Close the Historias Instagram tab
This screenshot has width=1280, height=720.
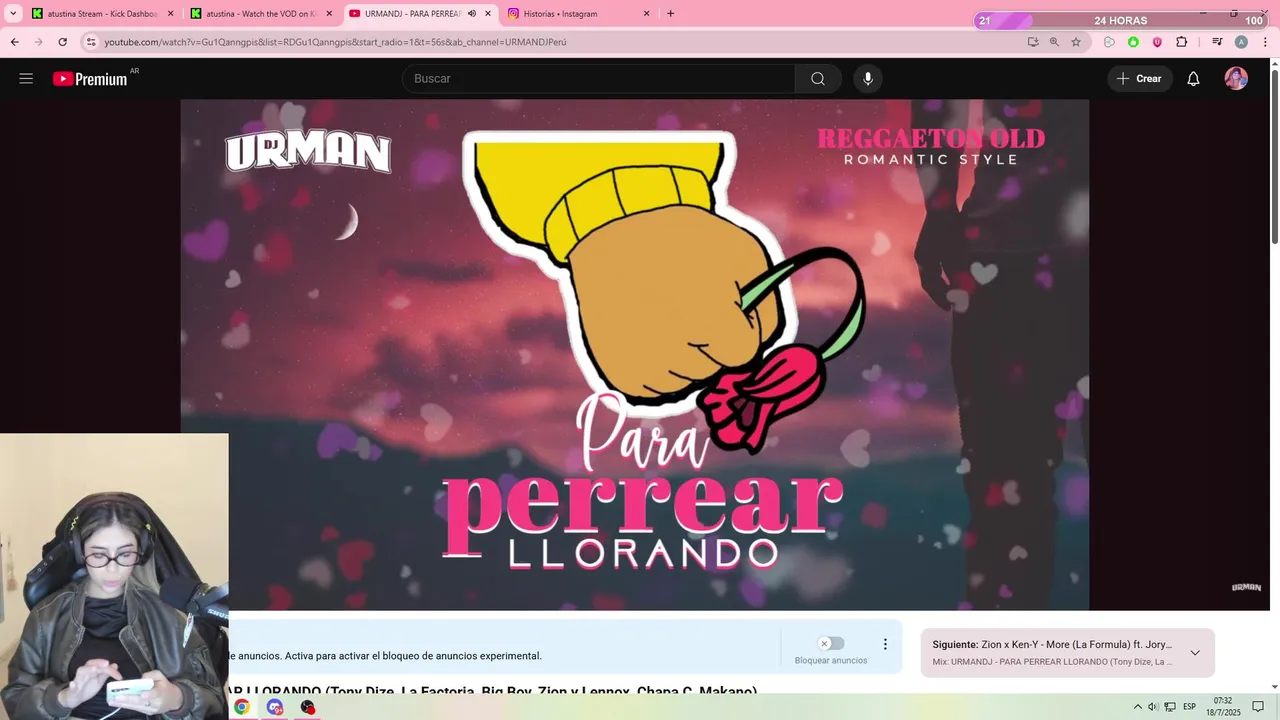[647, 14]
